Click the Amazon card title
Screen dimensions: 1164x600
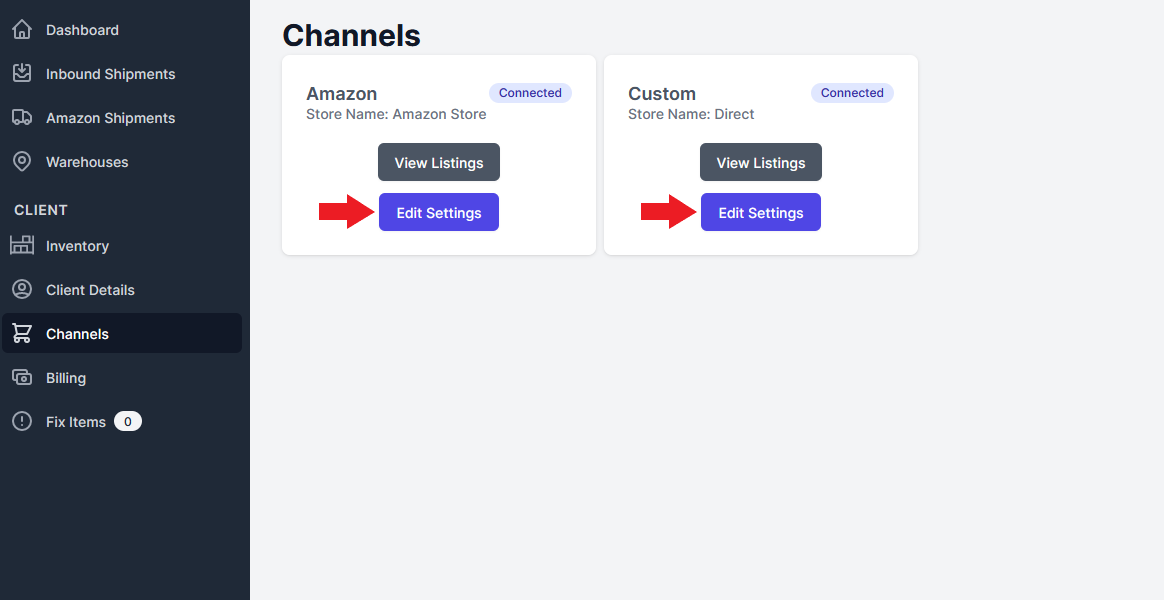341,94
